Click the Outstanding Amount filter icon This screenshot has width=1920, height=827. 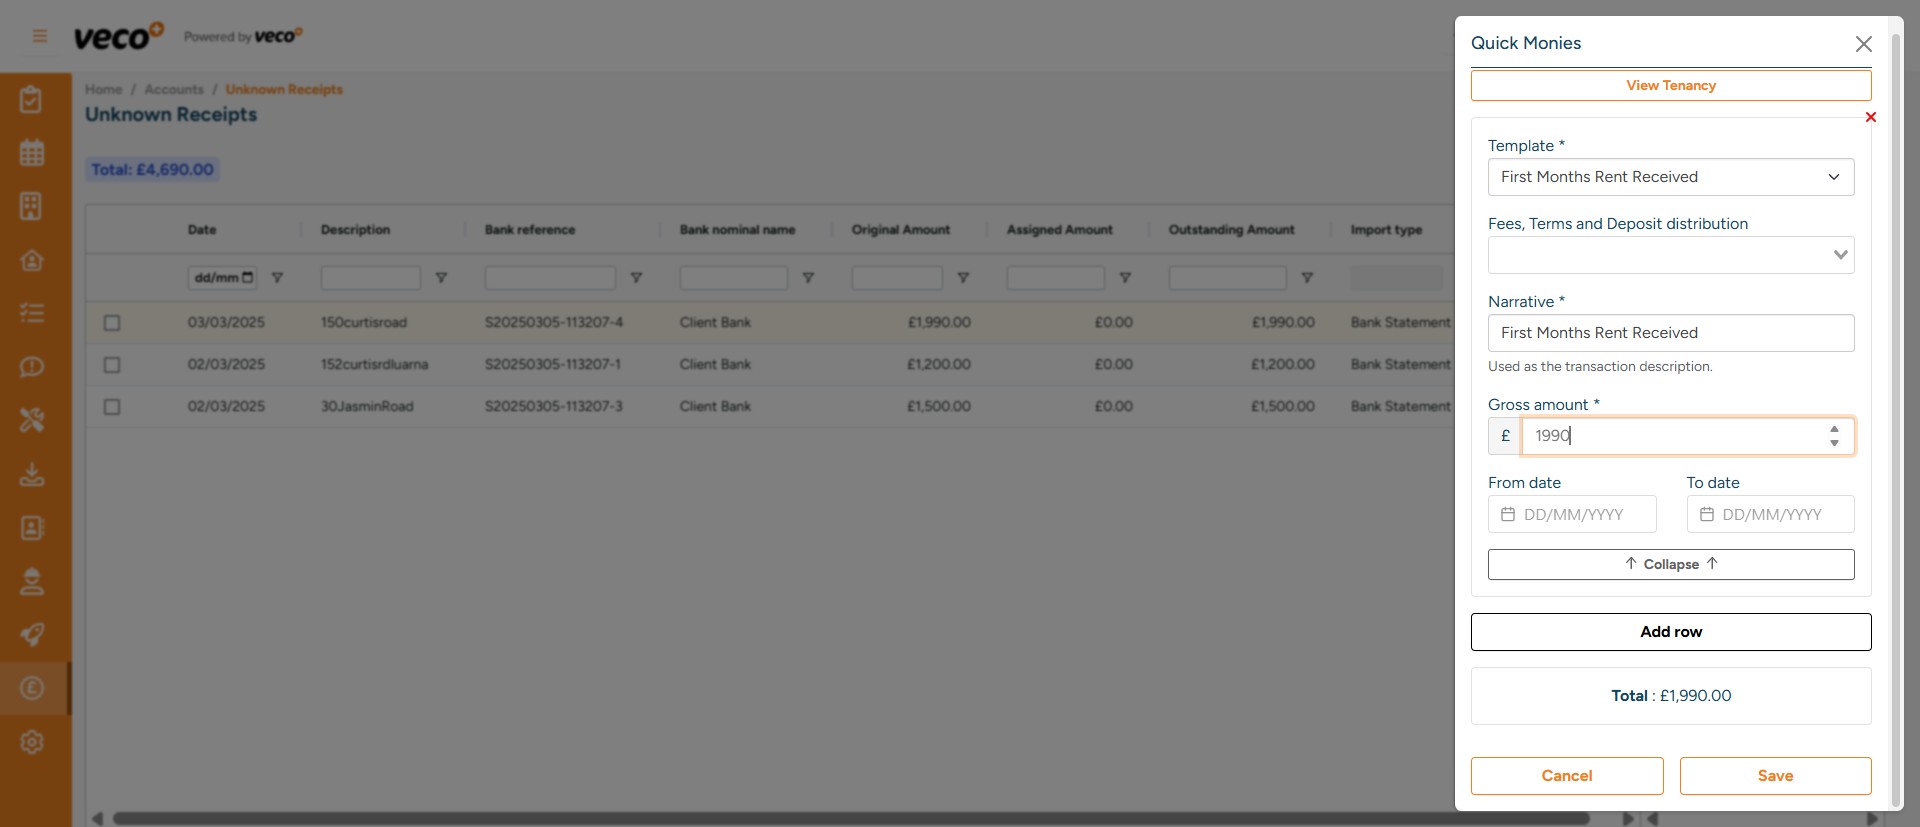pos(1307,278)
